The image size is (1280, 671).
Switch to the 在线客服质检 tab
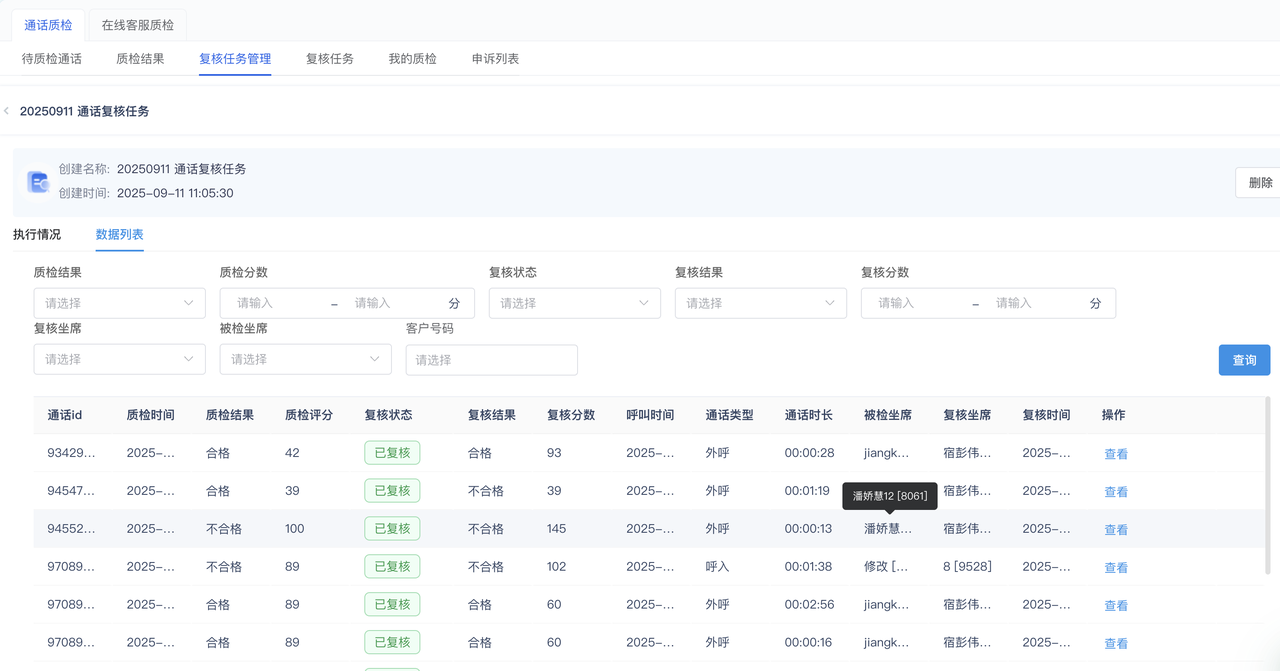tap(138, 25)
